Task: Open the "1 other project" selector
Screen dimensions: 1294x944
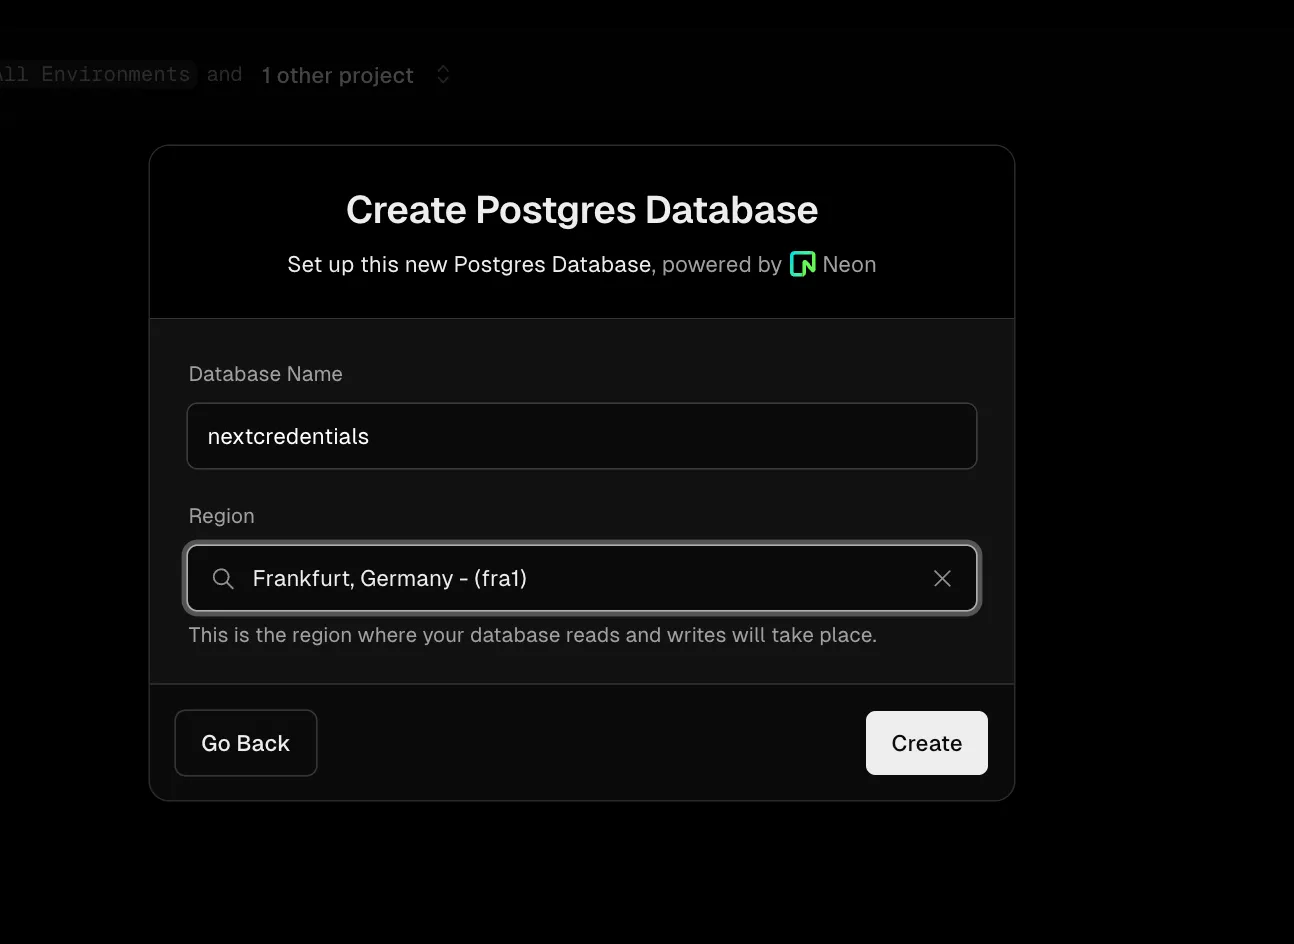Action: pos(337,76)
